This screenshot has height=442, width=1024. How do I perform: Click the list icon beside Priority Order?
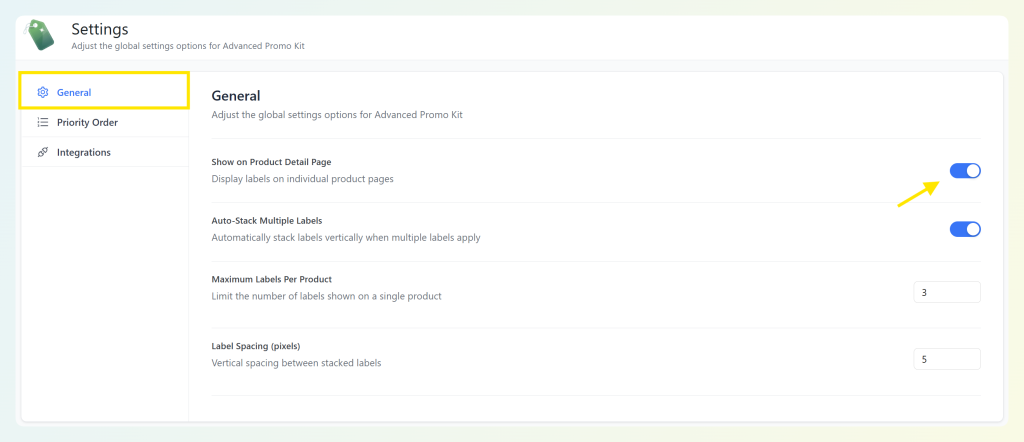coord(42,122)
